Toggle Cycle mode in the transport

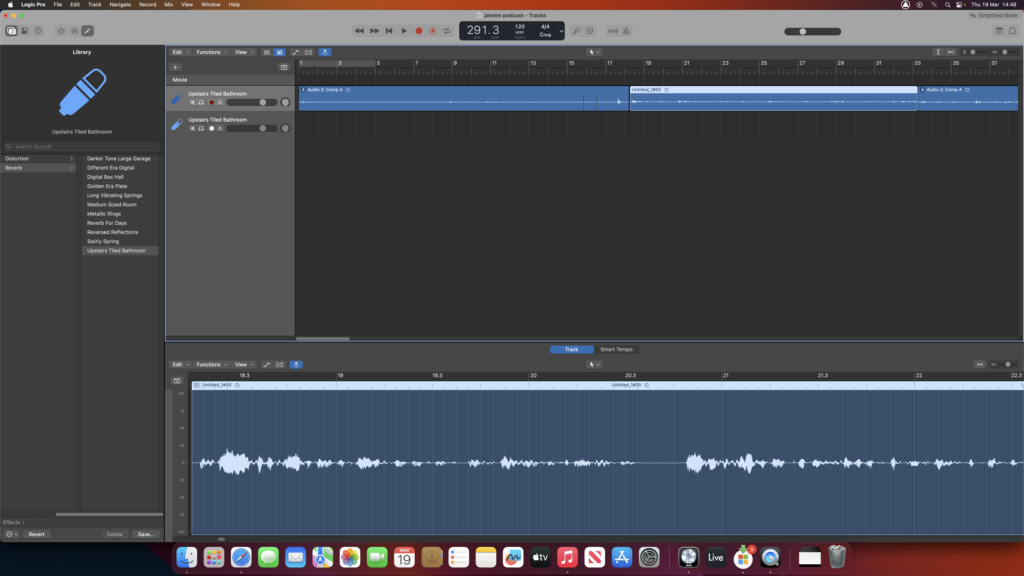(447, 31)
